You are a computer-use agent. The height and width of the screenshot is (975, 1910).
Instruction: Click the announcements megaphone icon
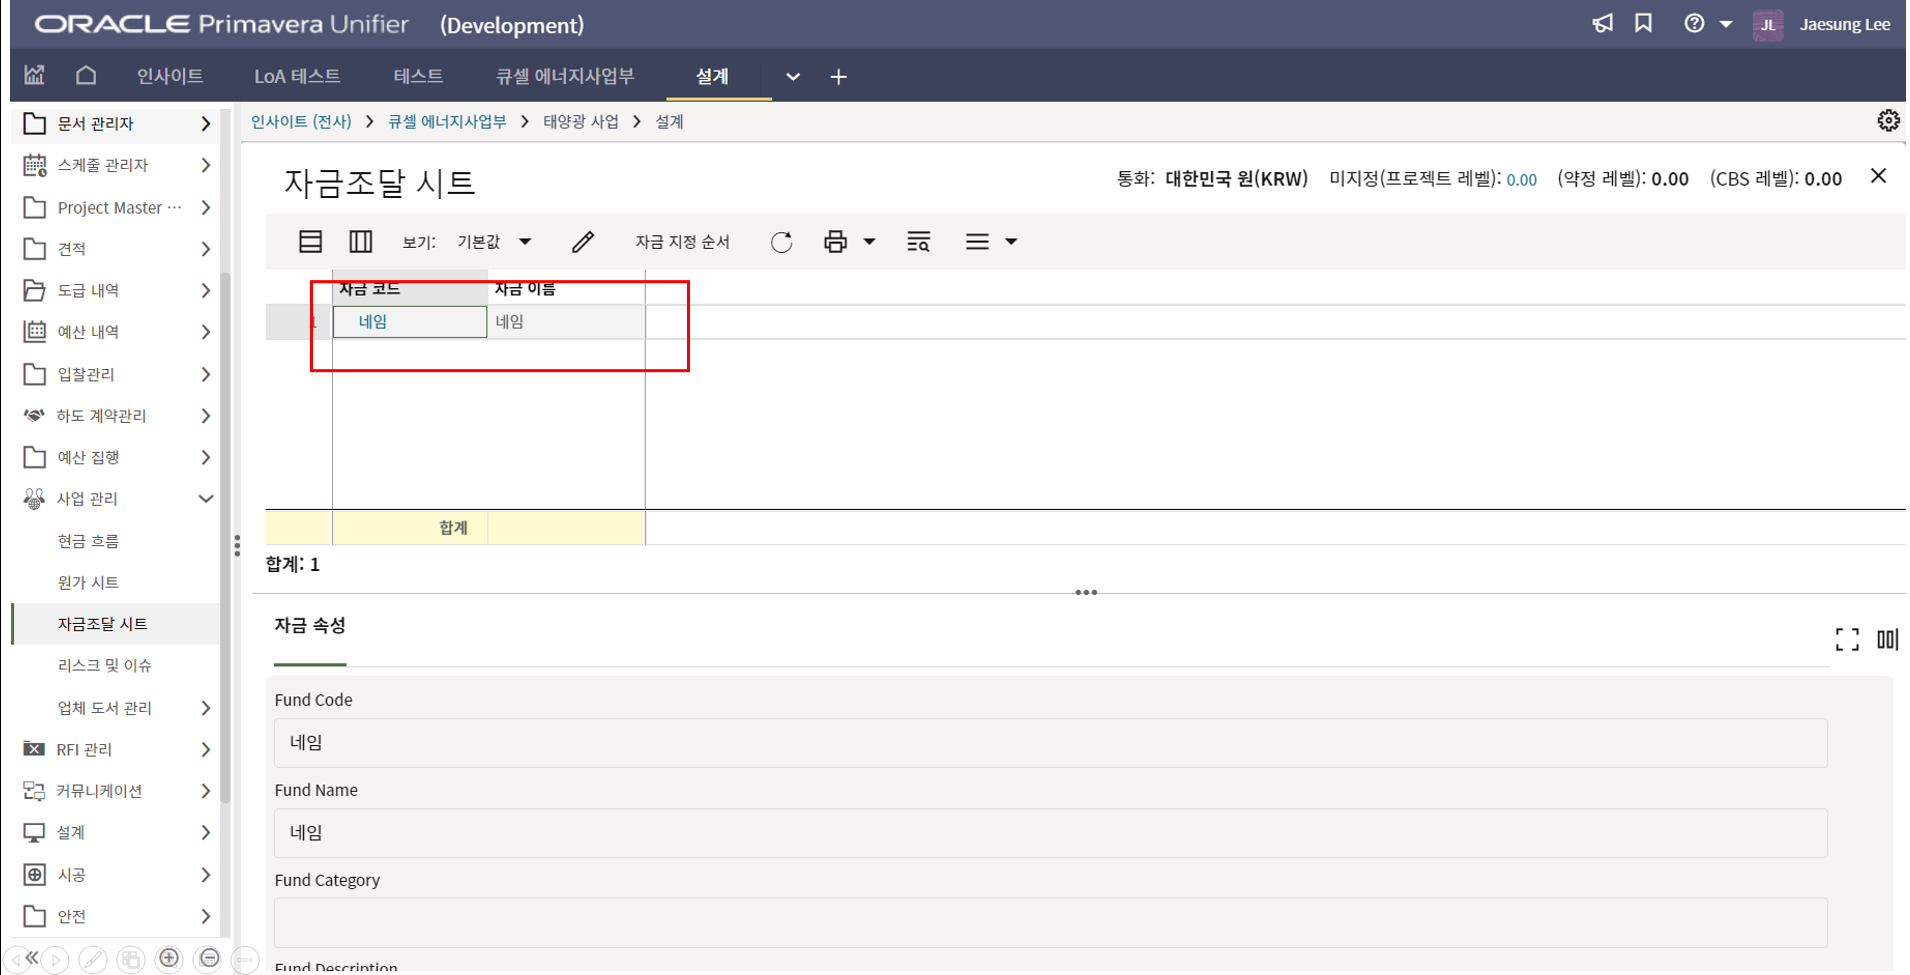[1602, 24]
